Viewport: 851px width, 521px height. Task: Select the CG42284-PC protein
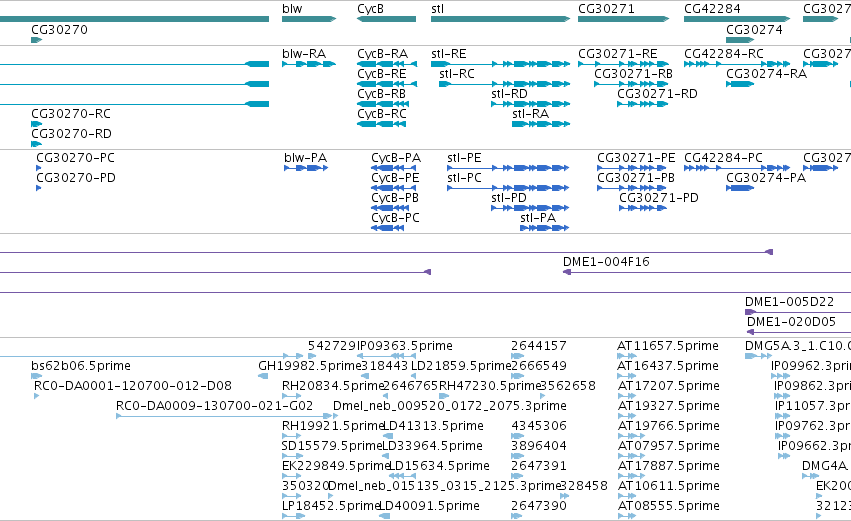click(x=736, y=168)
